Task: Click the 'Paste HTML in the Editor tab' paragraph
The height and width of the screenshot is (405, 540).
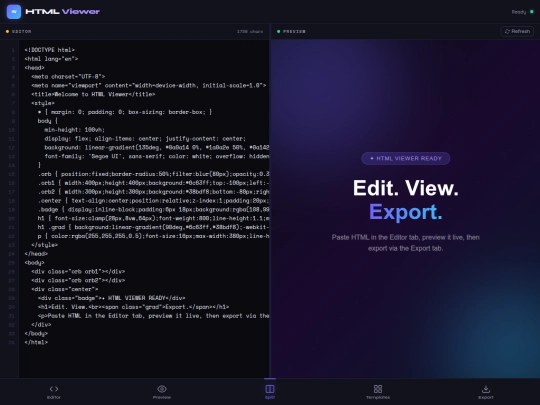Action: click(x=405, y=243)
